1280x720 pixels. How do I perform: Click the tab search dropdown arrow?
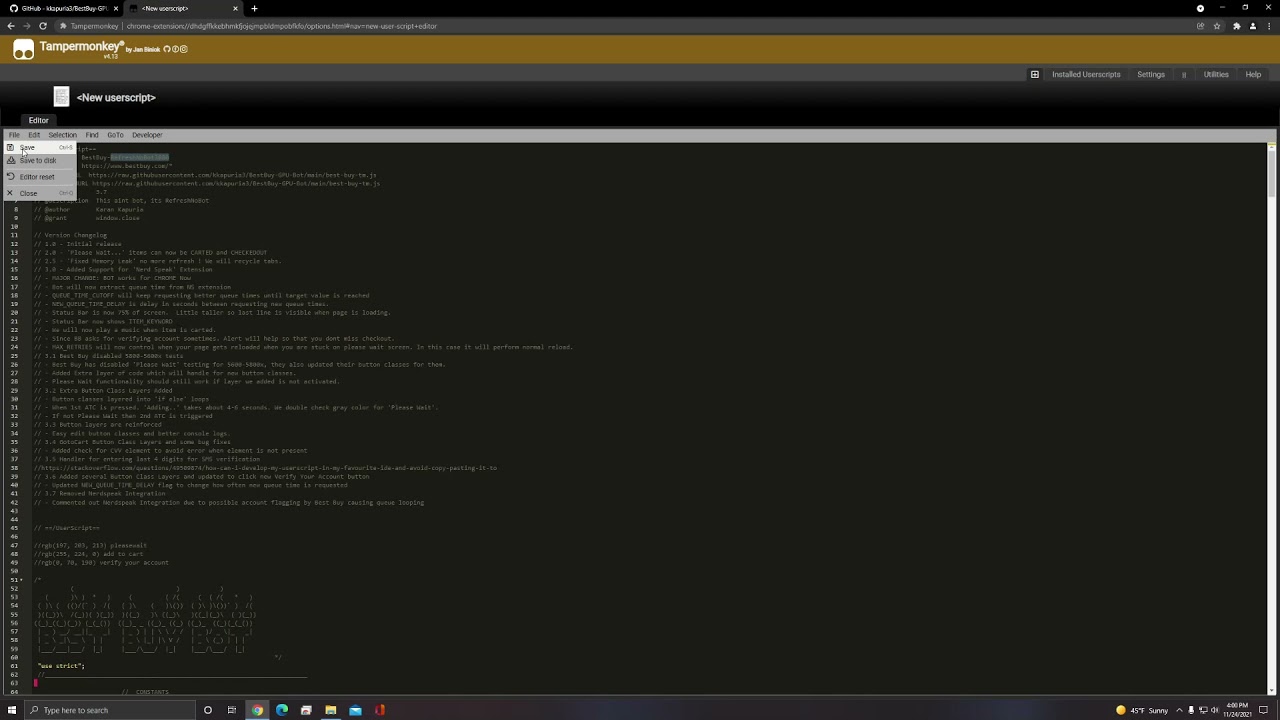pyautogui.click(x=1200, y=8)
